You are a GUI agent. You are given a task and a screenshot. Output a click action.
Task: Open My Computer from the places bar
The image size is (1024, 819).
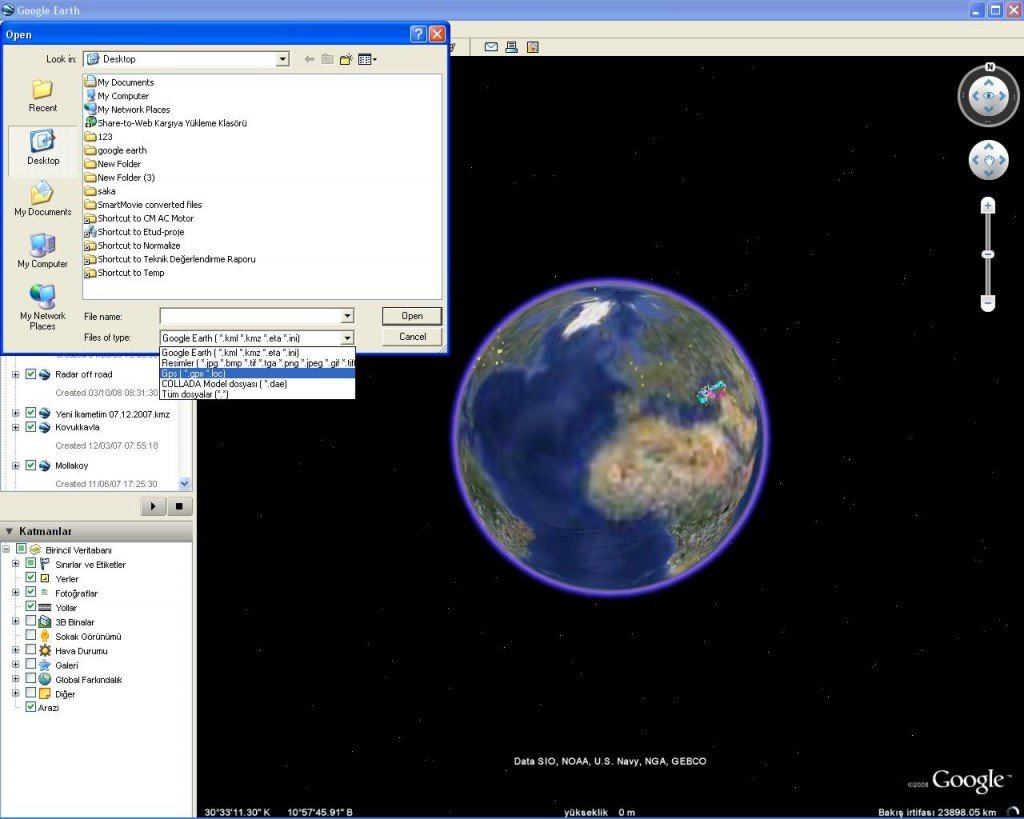[x=42, y=251]
